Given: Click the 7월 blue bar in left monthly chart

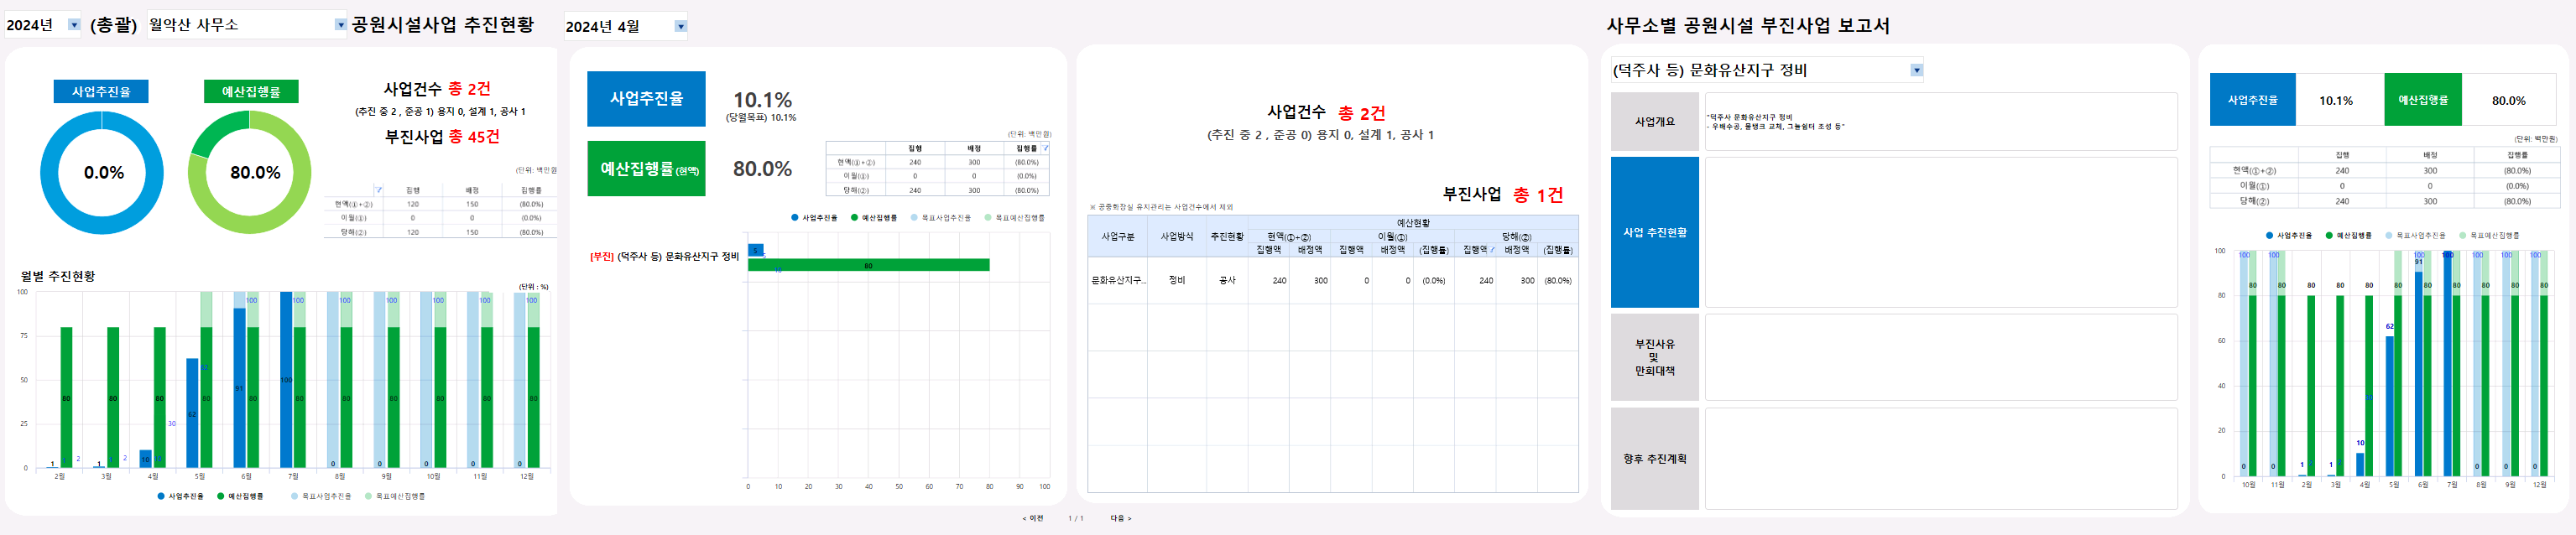Looking at the screenshot, I should (286, 380).
